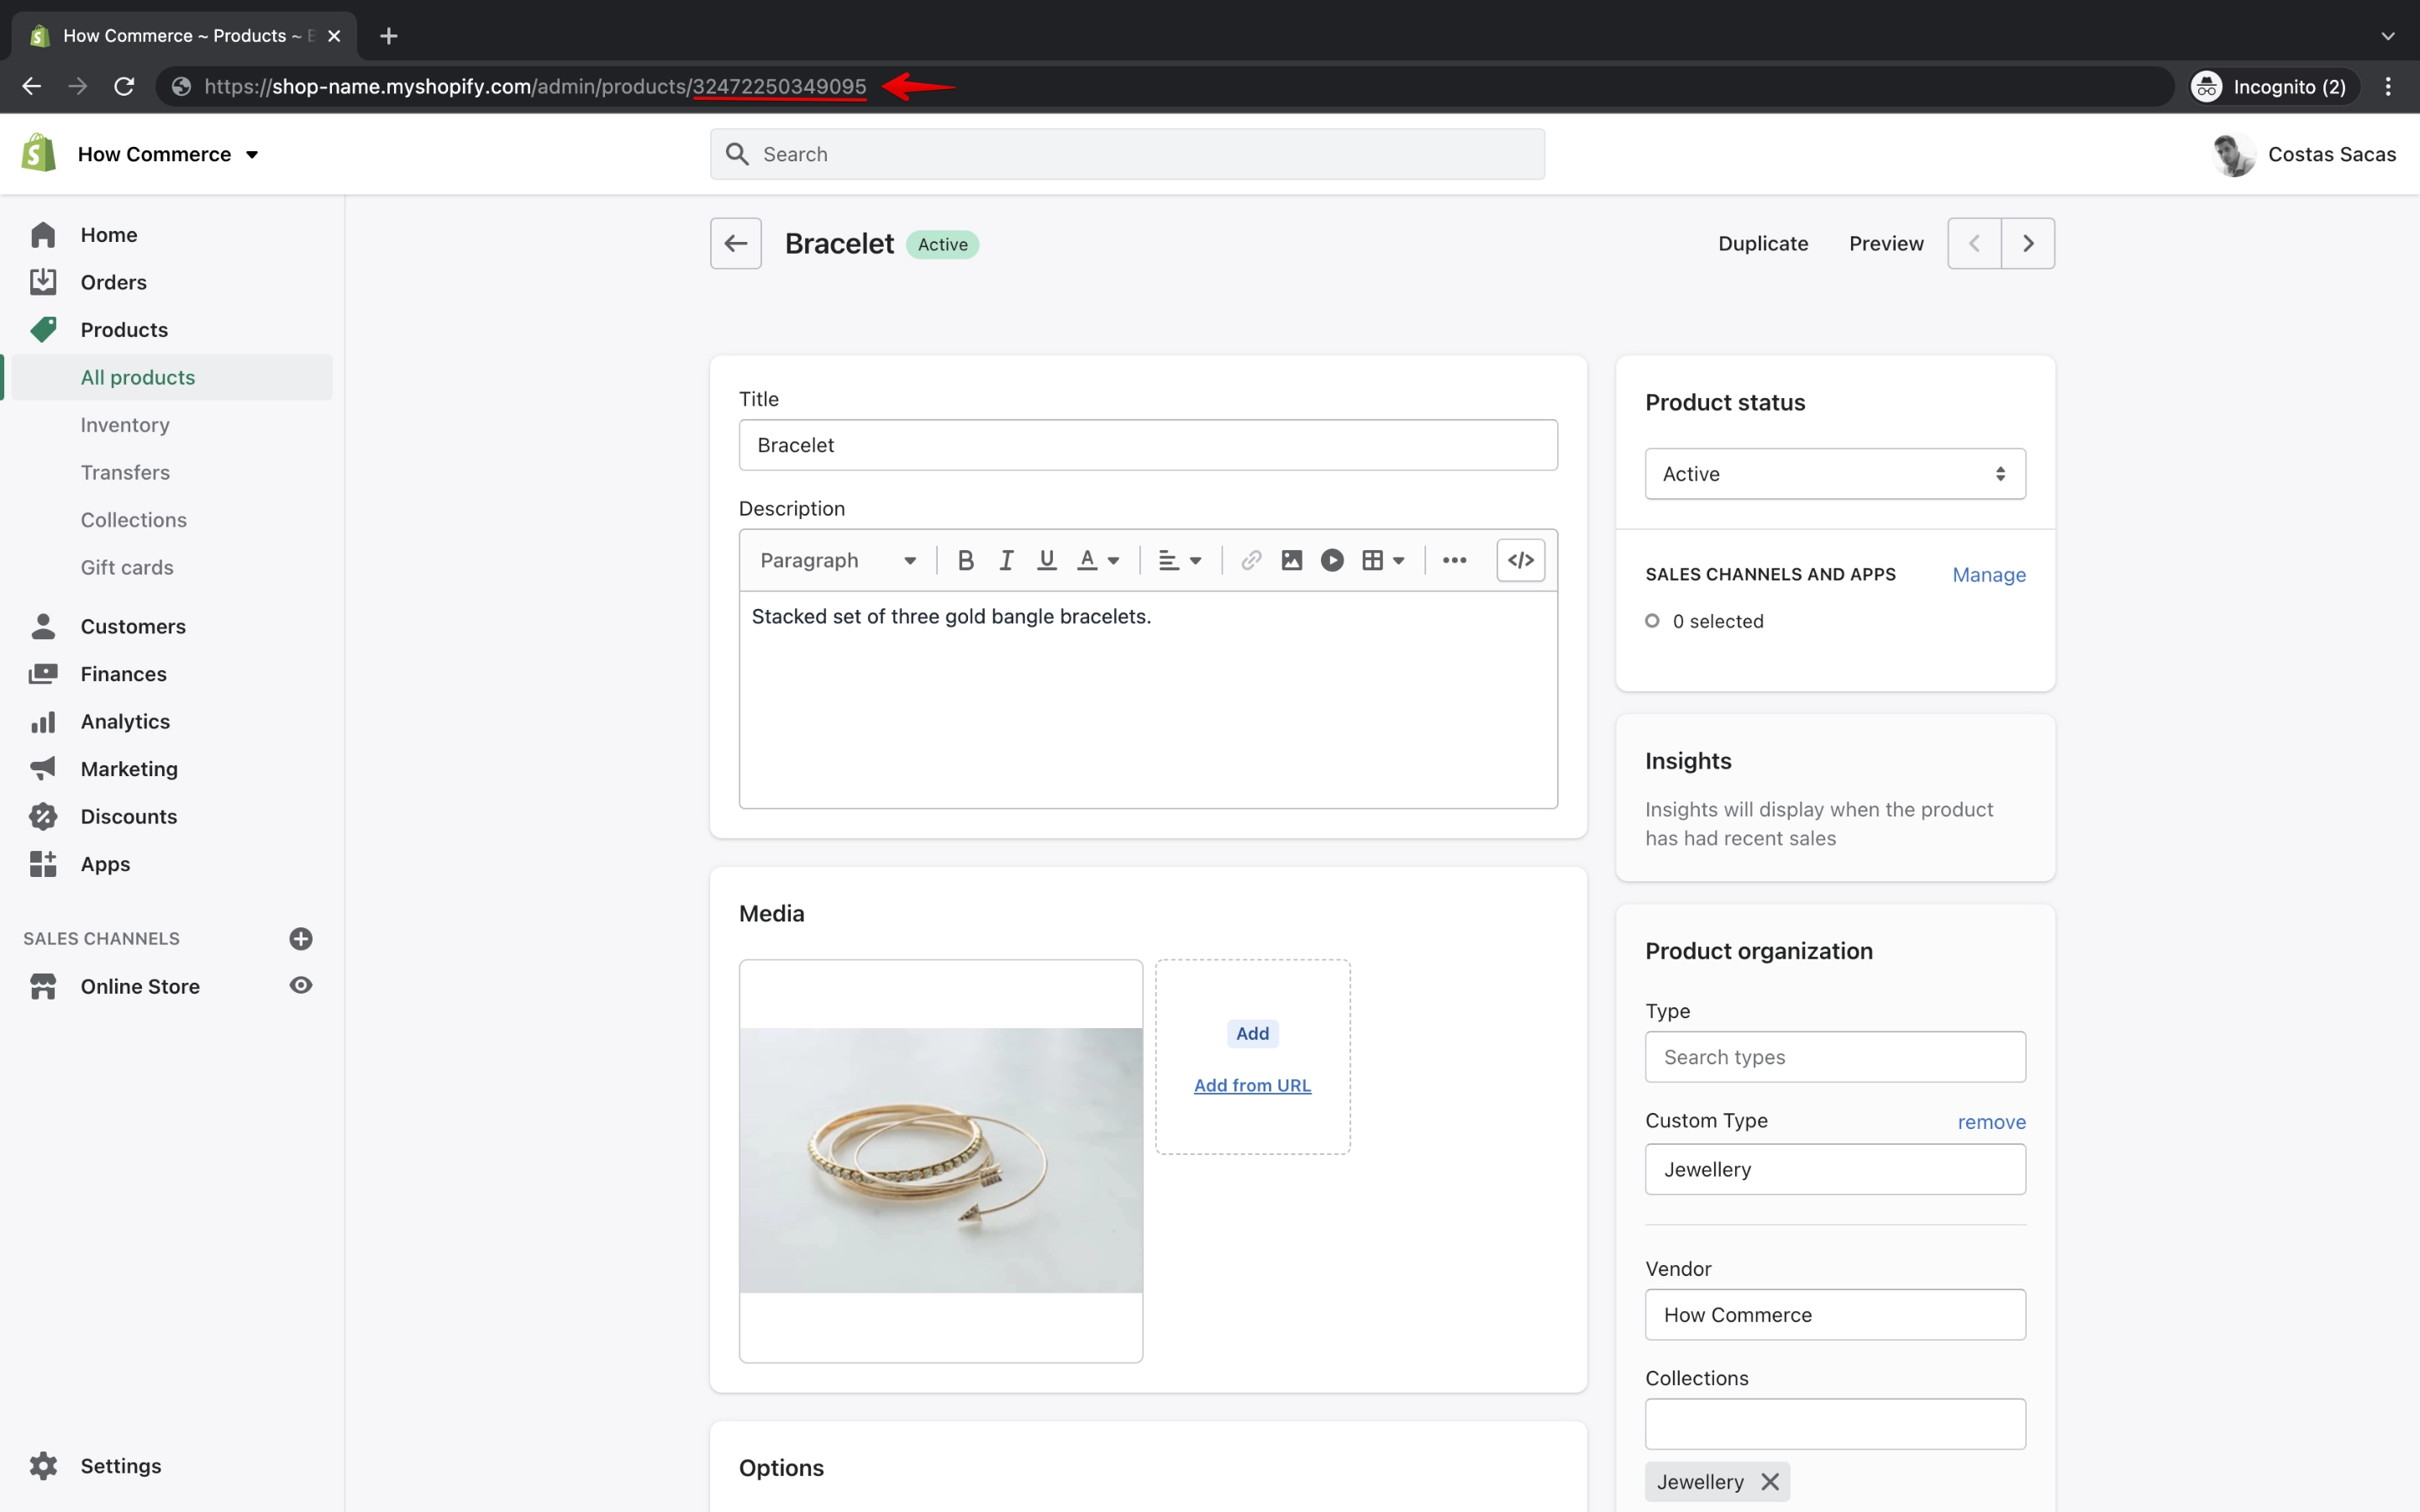This screenshot has width=2420, height=1512.
Task: Remove the Jewellery collection tag
Action: [x=1770, y=1481]
